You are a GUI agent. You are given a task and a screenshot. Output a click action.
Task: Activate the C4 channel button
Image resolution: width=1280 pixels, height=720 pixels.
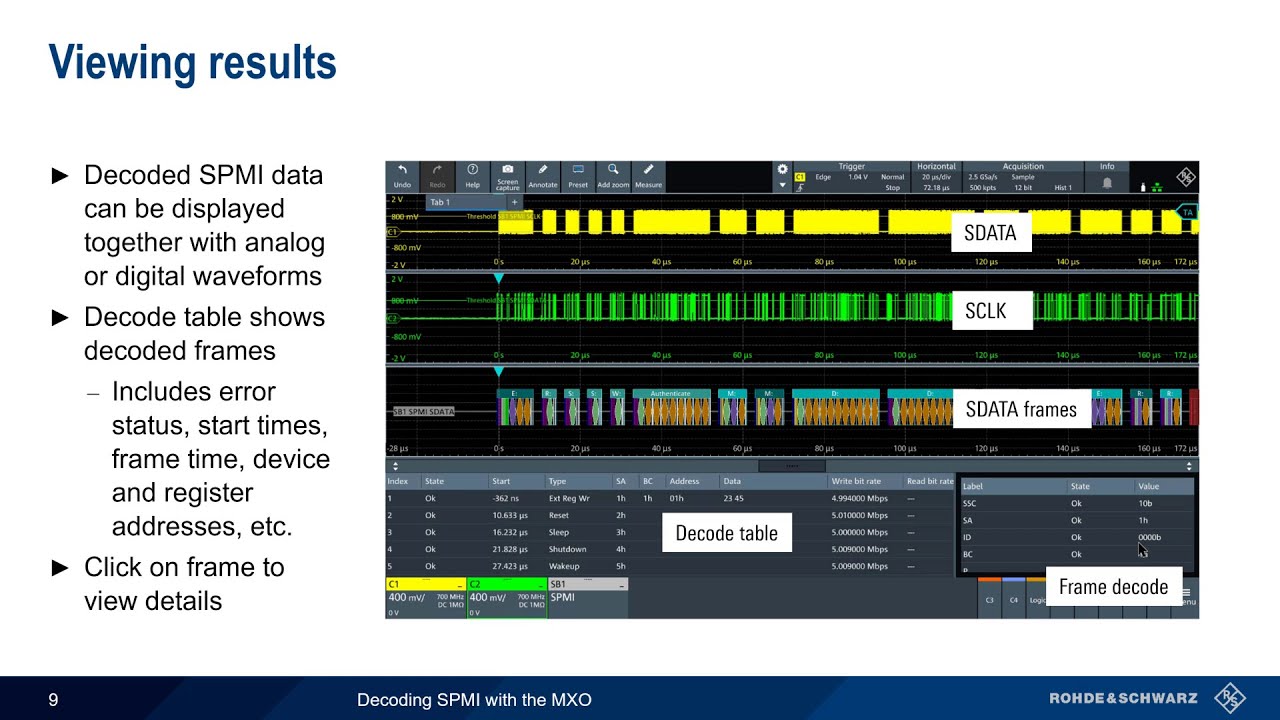coord(1013,598)
